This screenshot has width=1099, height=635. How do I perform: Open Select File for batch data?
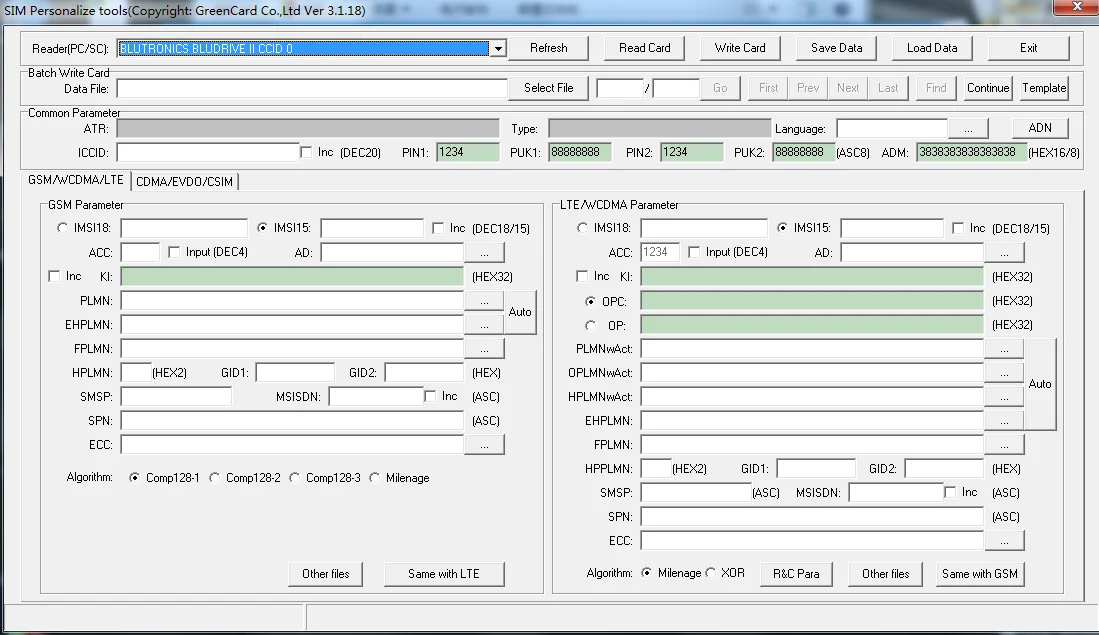pyautogui.click(x=548, y=88)
